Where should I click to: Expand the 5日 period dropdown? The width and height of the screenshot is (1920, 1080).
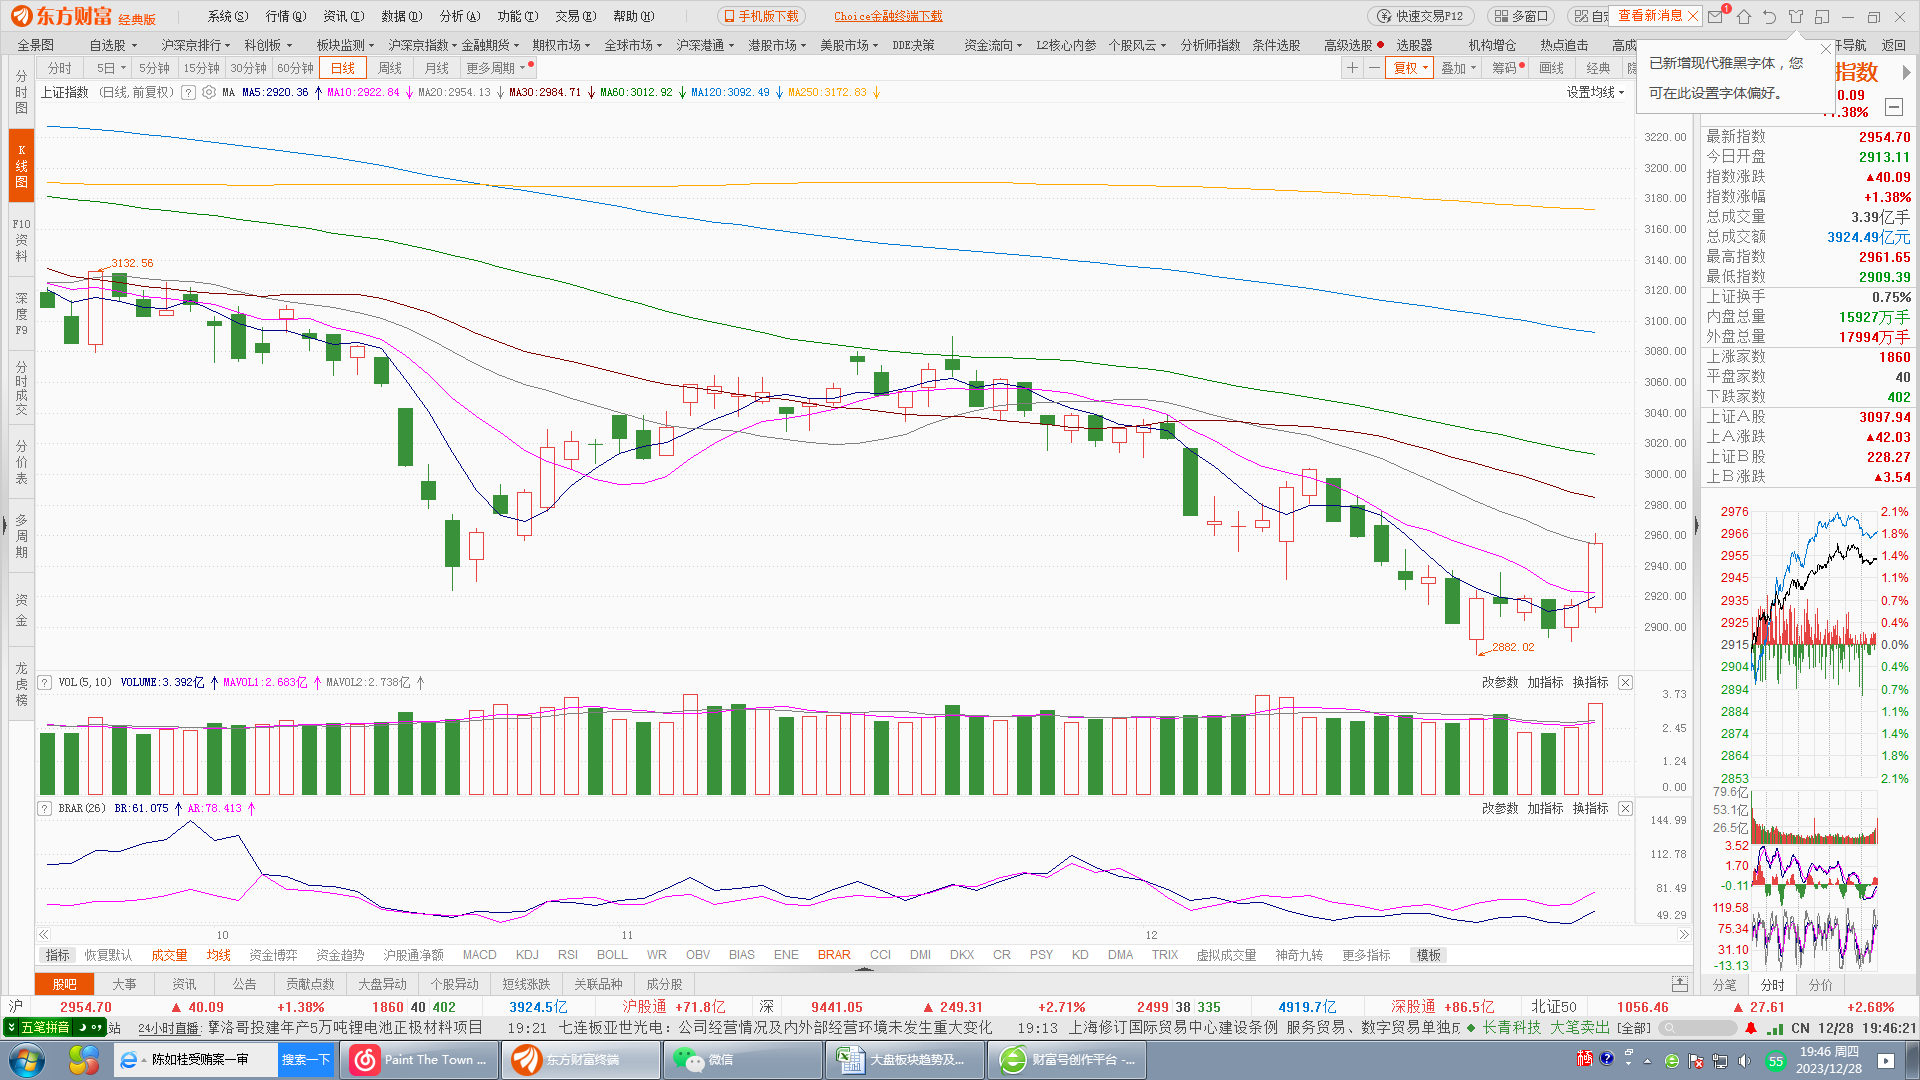coord(111,68)
